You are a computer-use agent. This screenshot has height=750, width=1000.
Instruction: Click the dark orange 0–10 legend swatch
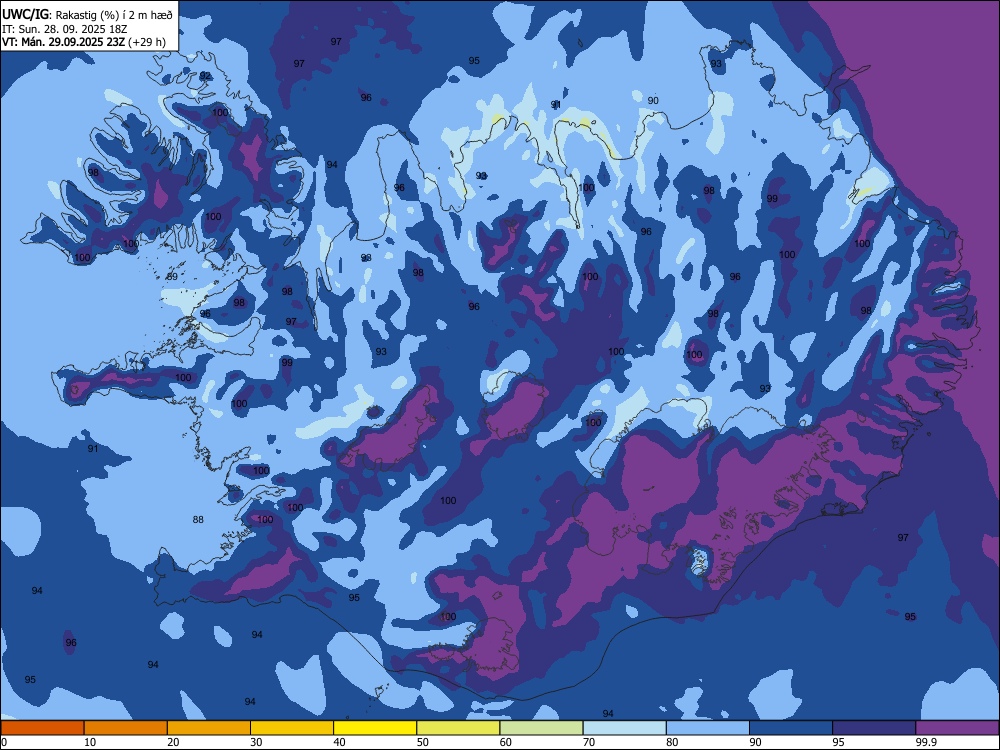click(x=42, y=728)
